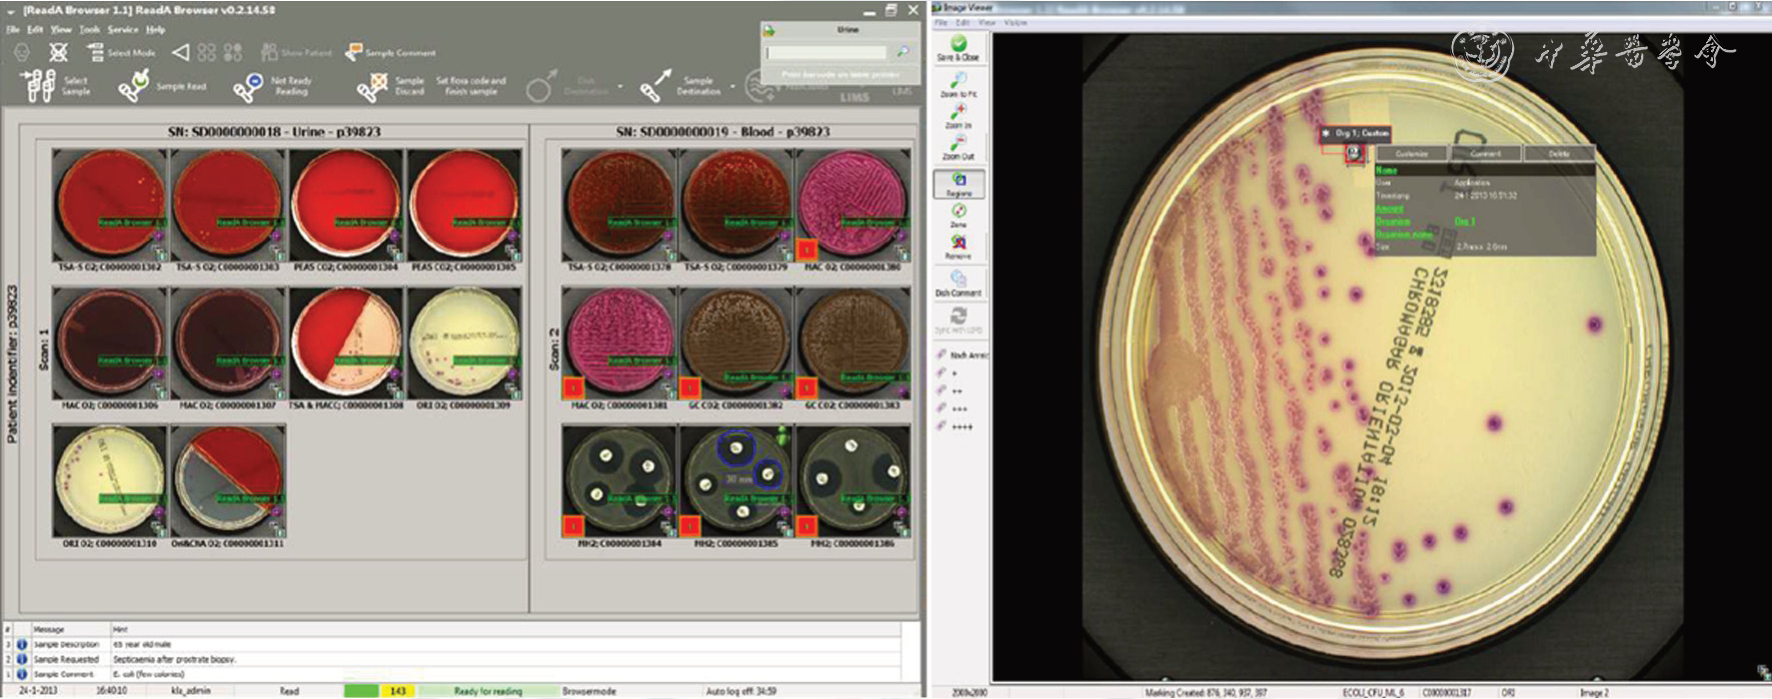Screen dimensions: 1772x699
Task: Click the Zoom Out tool
Action: point(958,146)
